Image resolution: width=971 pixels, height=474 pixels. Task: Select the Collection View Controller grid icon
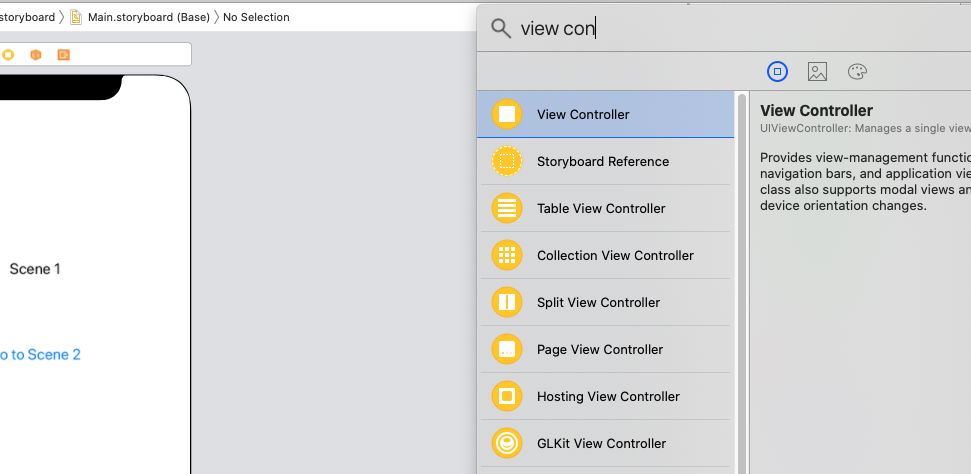click(x=507, y=255)
